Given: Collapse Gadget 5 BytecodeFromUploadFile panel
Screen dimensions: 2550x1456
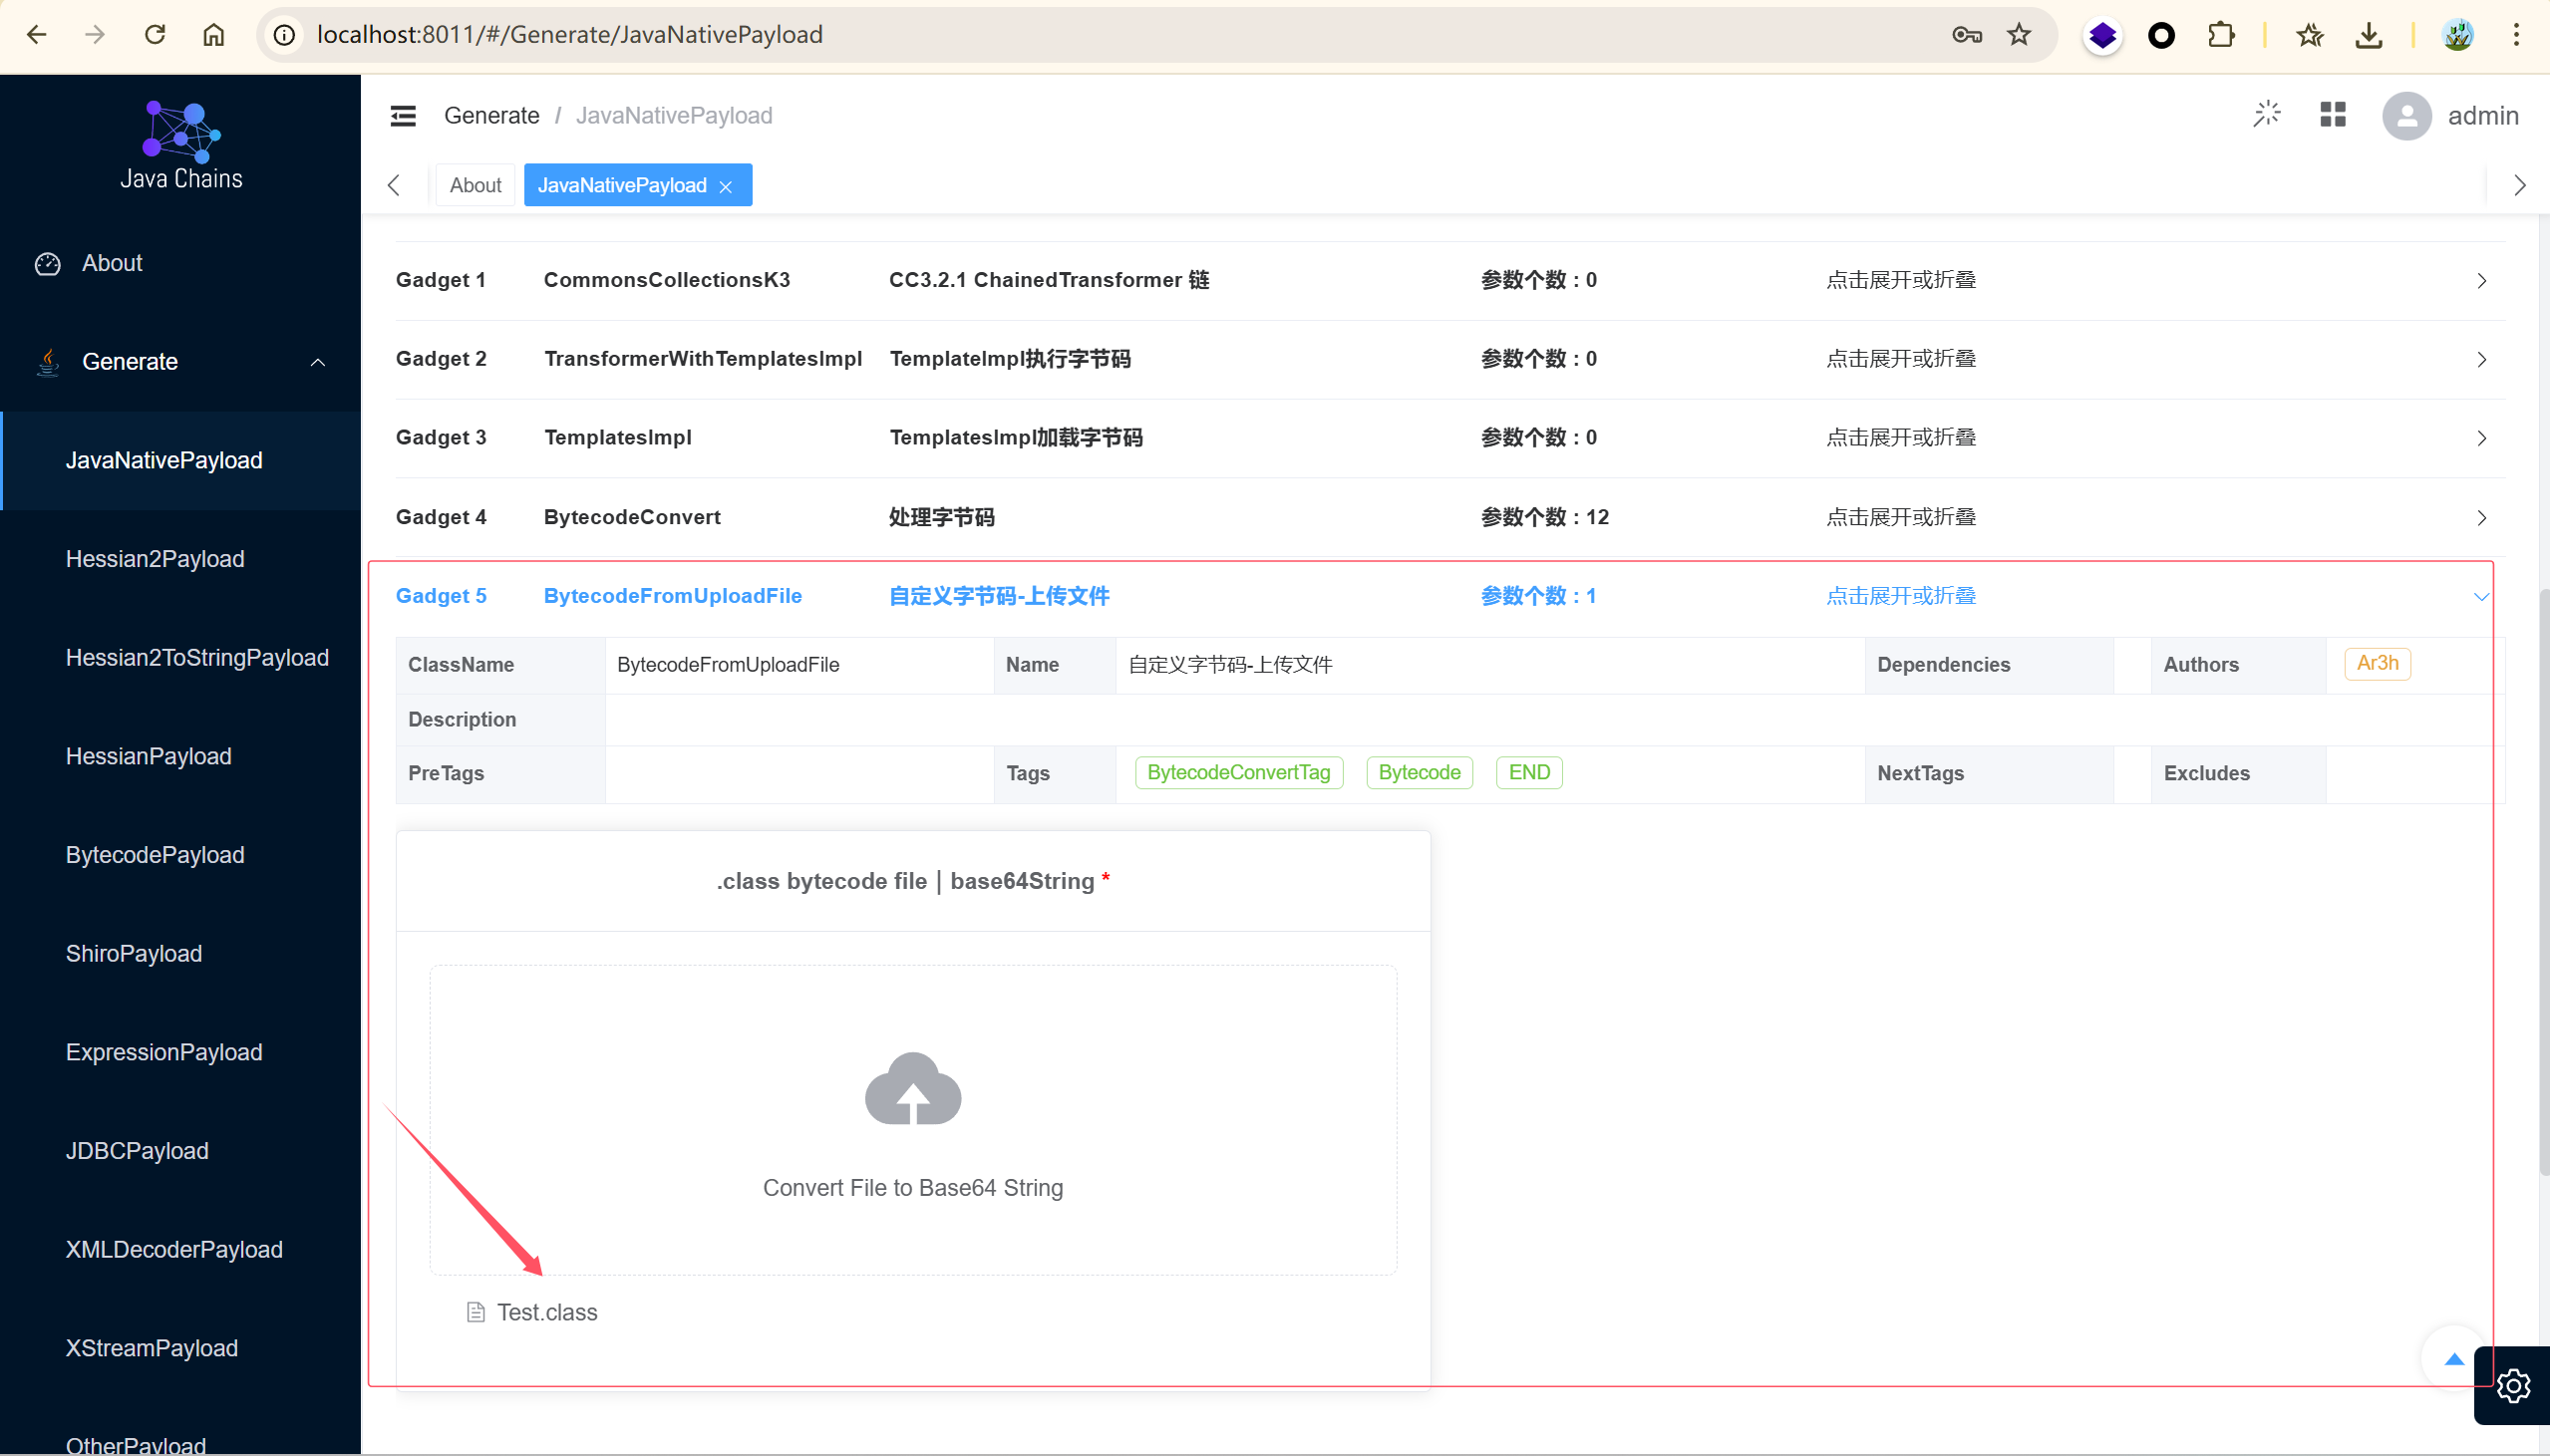Looking at the screenshot, I should point(2481,597).
